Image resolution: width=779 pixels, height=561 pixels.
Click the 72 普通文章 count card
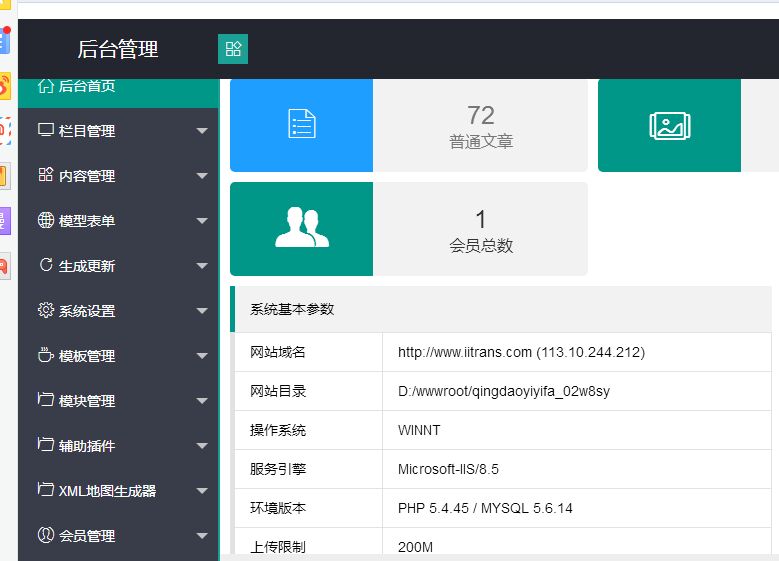[480, 125]
